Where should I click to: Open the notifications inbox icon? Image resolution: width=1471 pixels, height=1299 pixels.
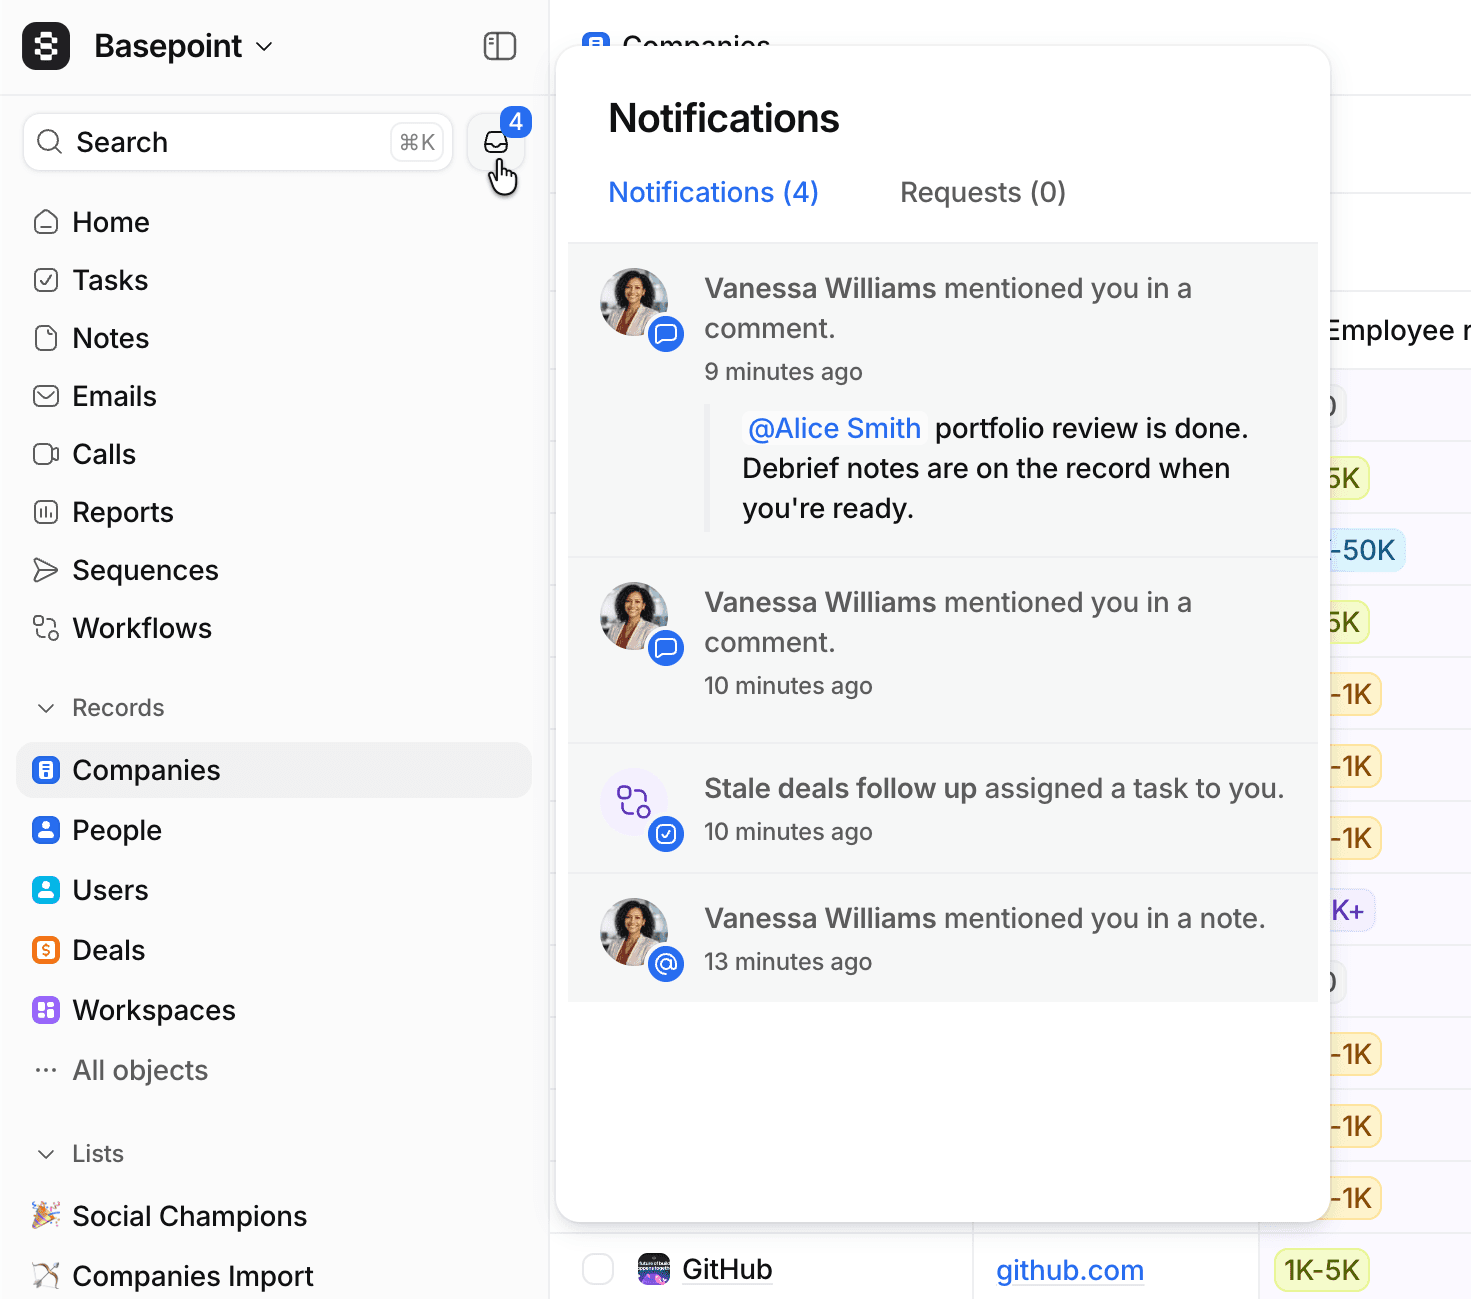[496, 143]
